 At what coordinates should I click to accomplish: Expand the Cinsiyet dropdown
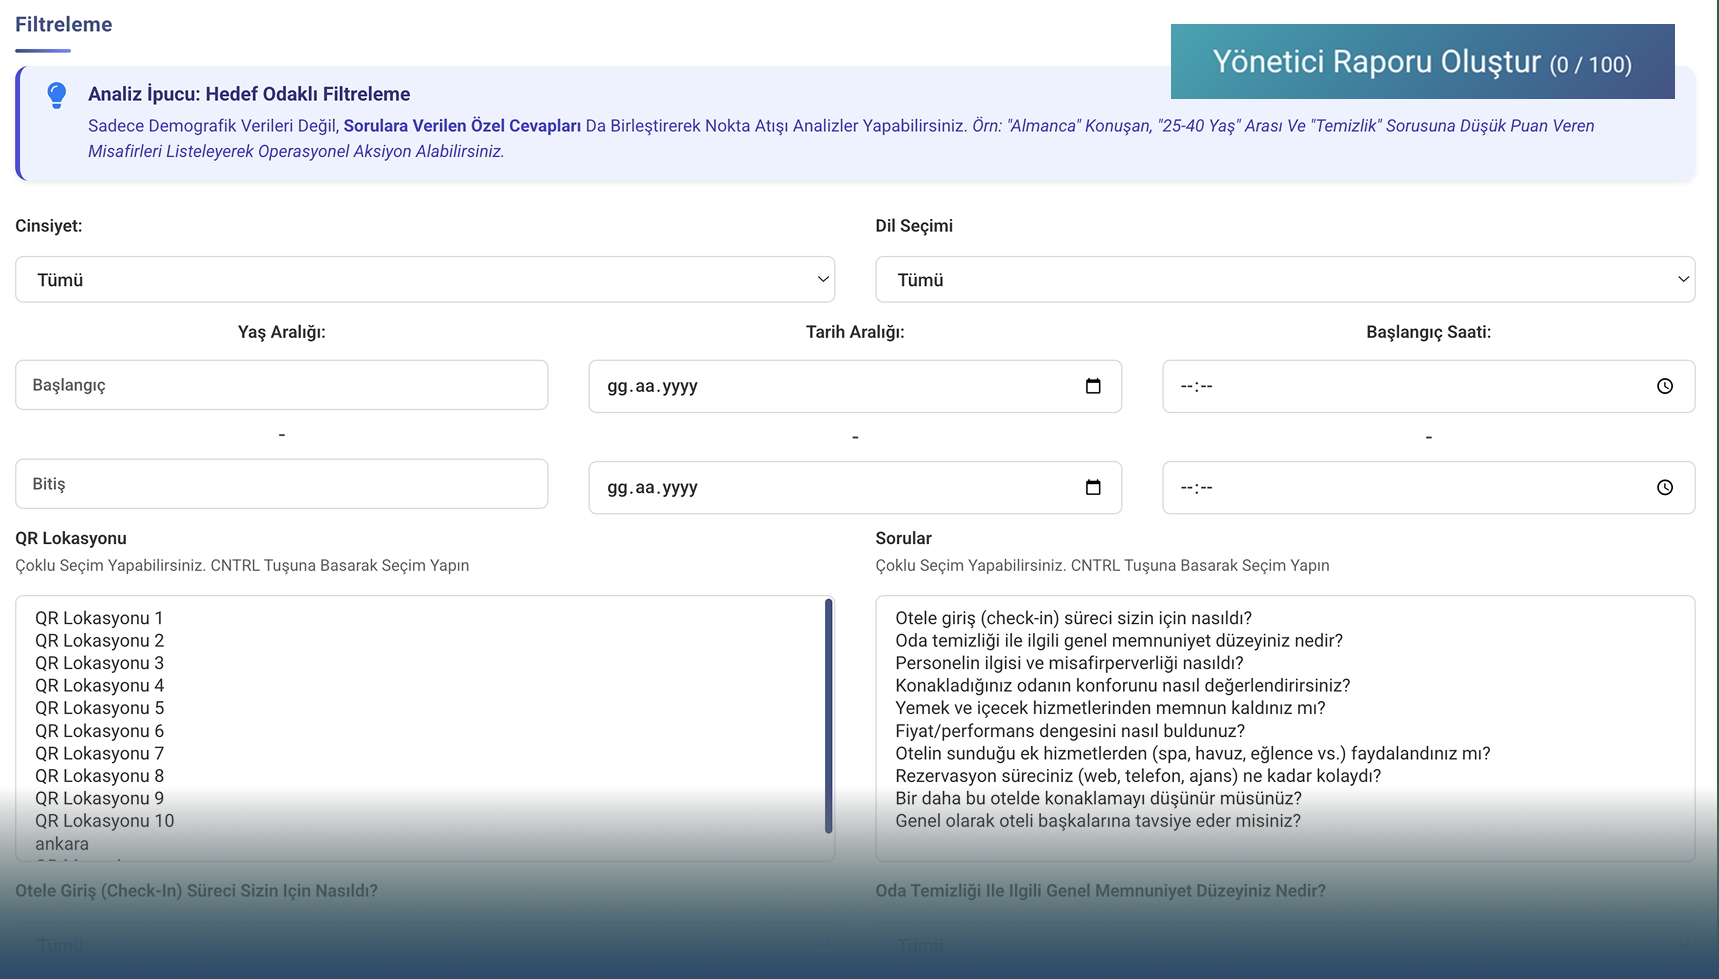425,280
